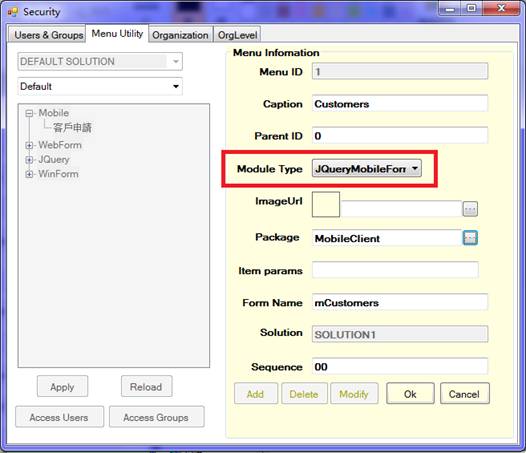This screenshot has width=526, height=453.
Task: Expand the WebForm tree node
Action: [29, 145]
